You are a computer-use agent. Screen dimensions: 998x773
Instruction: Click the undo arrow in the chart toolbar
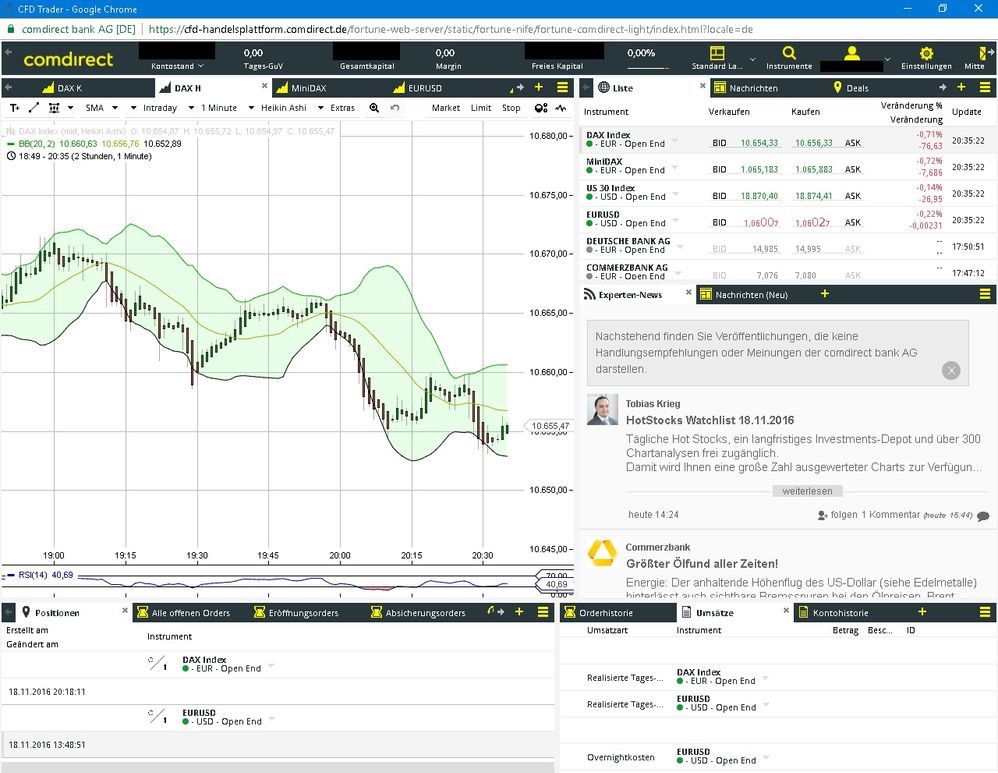[394, 107]
